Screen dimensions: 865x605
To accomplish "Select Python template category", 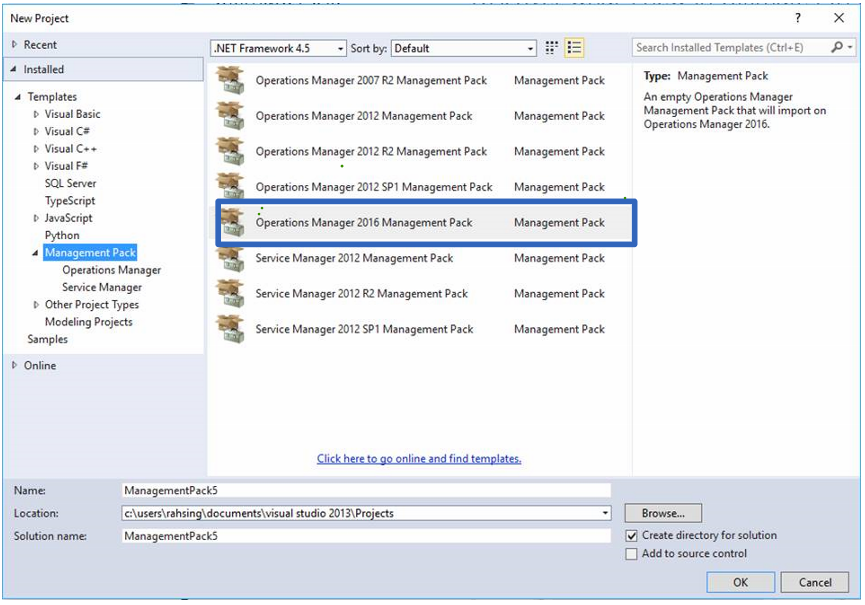I will pos(62,235).
